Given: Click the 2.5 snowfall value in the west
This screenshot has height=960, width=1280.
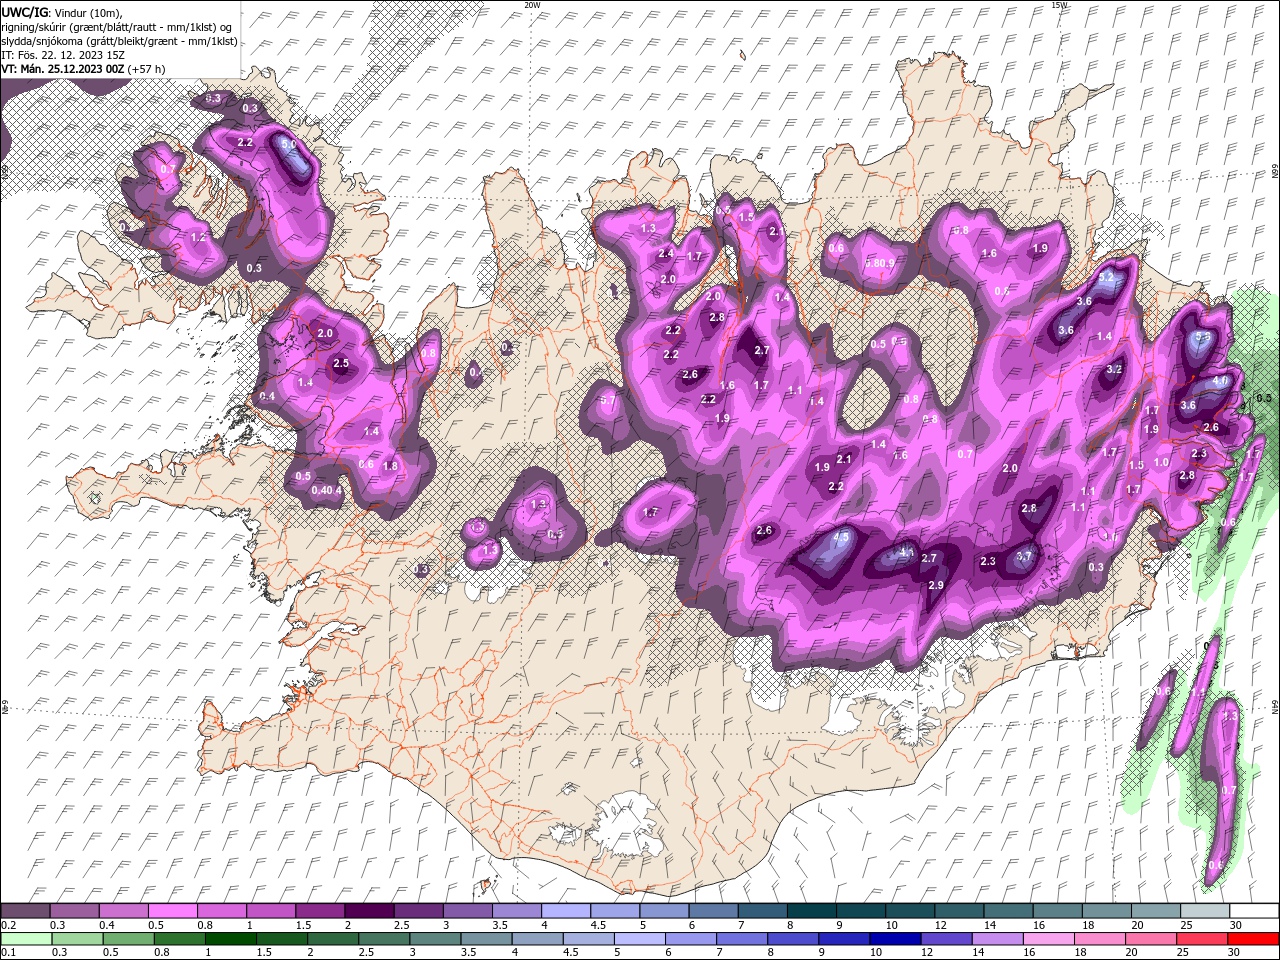Looking at the screenshot, I should point(341,363).
